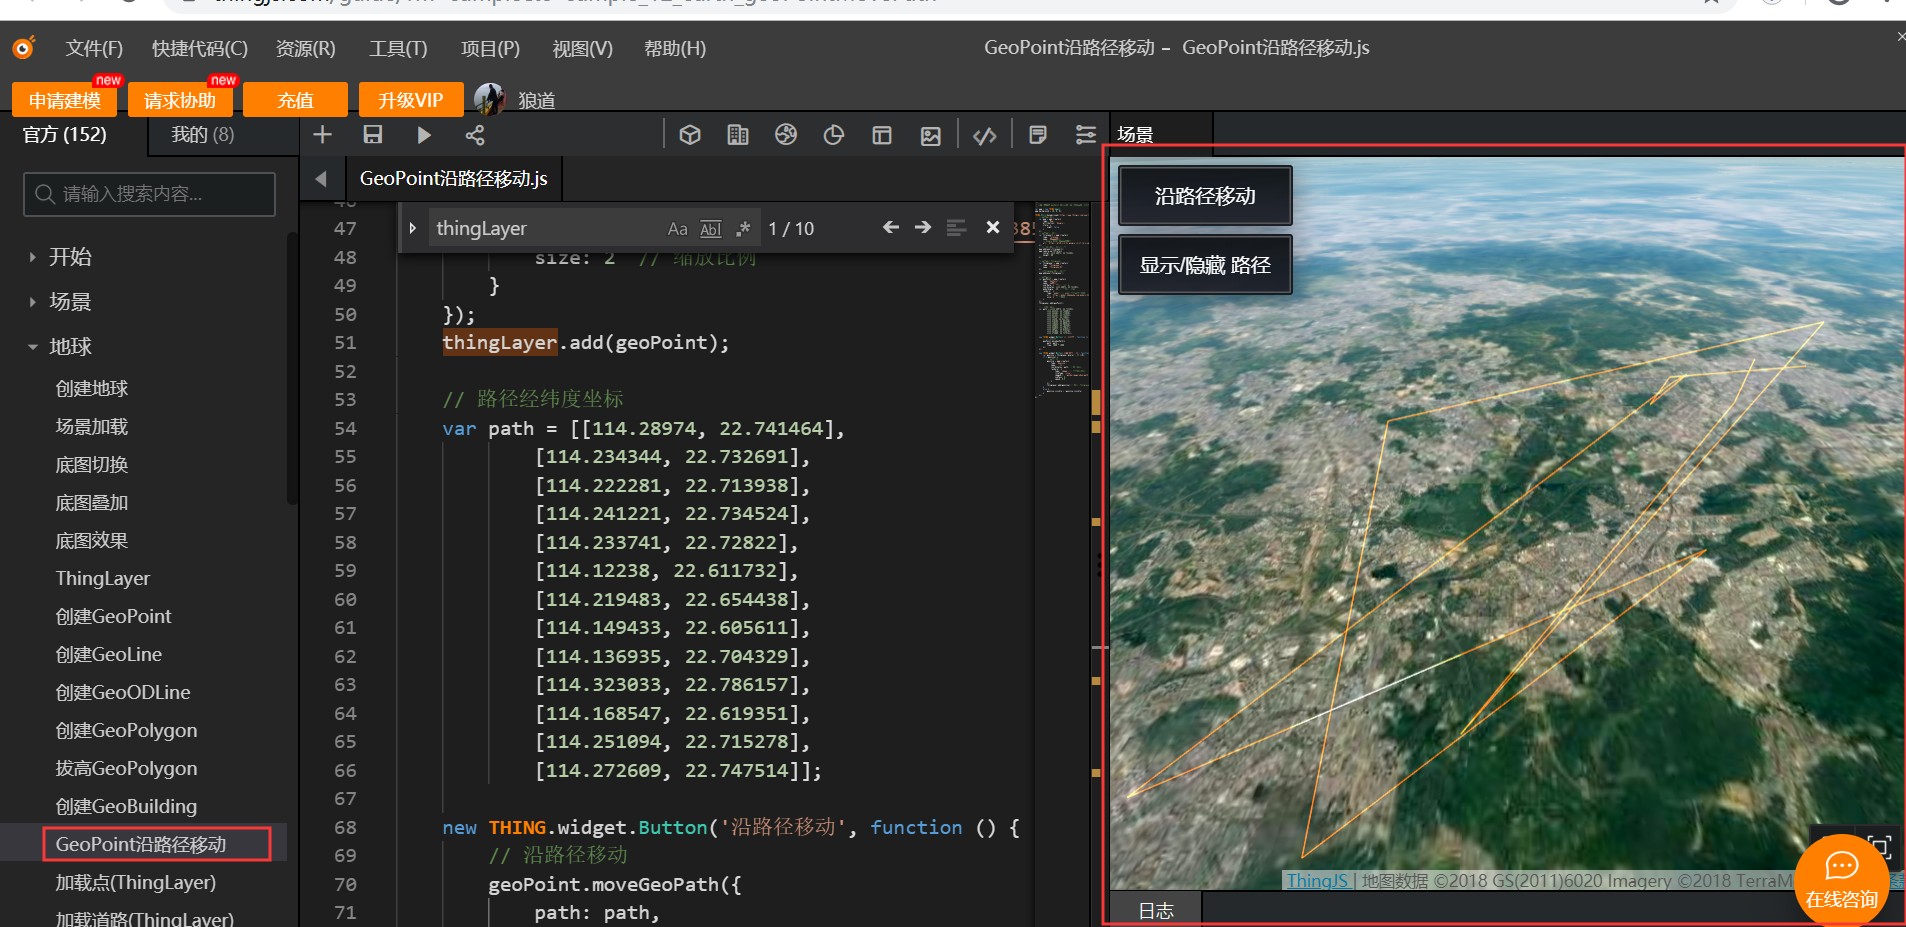Focus the sidebar search input field

click(x=149, y=194)
